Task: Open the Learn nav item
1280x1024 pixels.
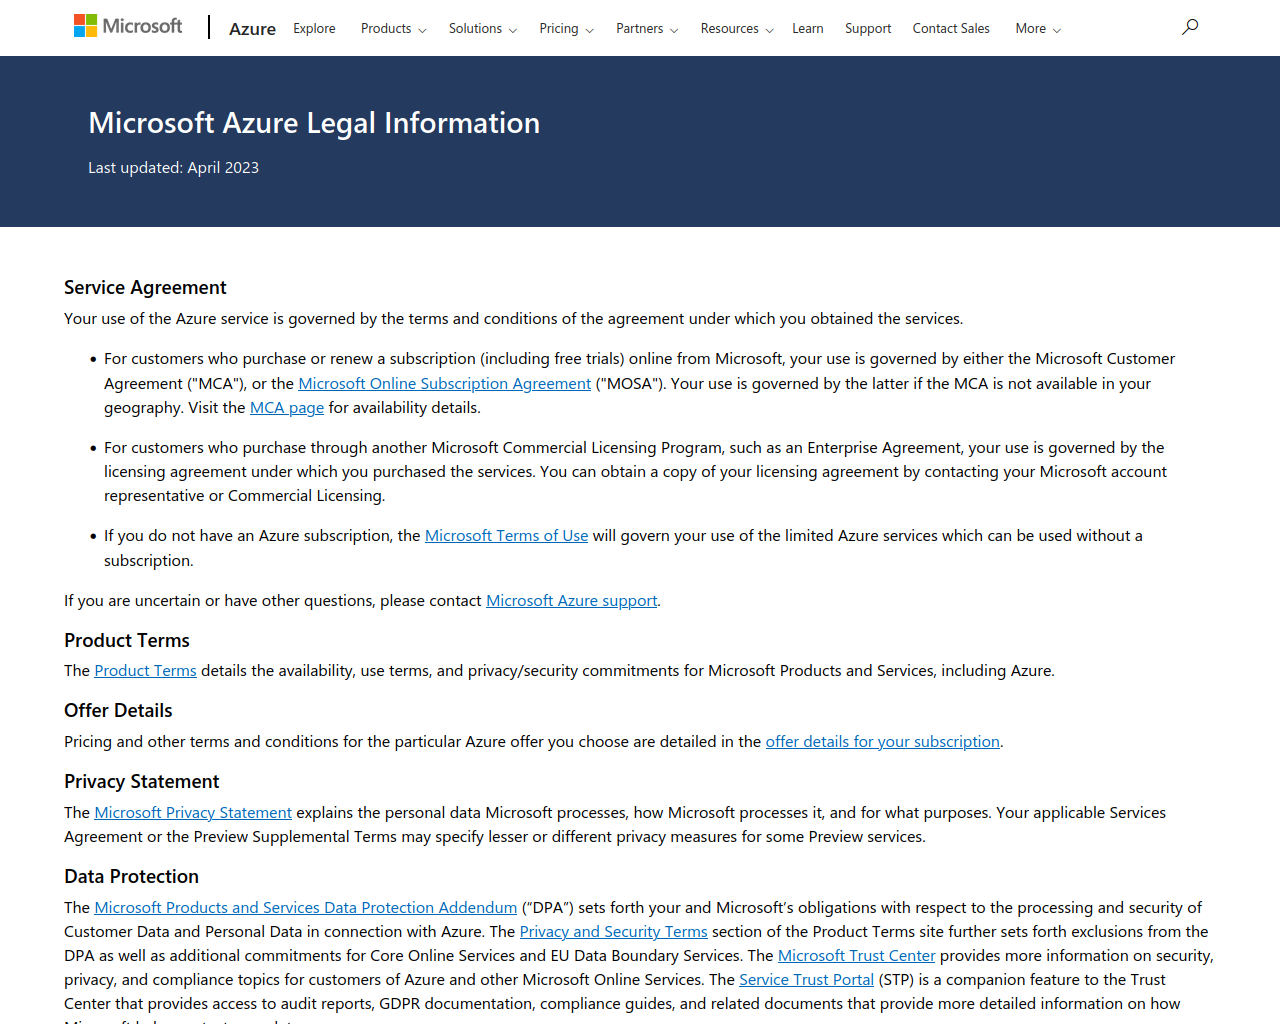Action: pos(808,28)
